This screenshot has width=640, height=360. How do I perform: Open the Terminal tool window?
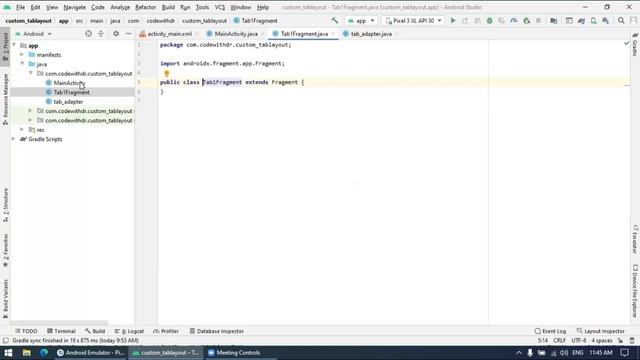click(61, 331)
